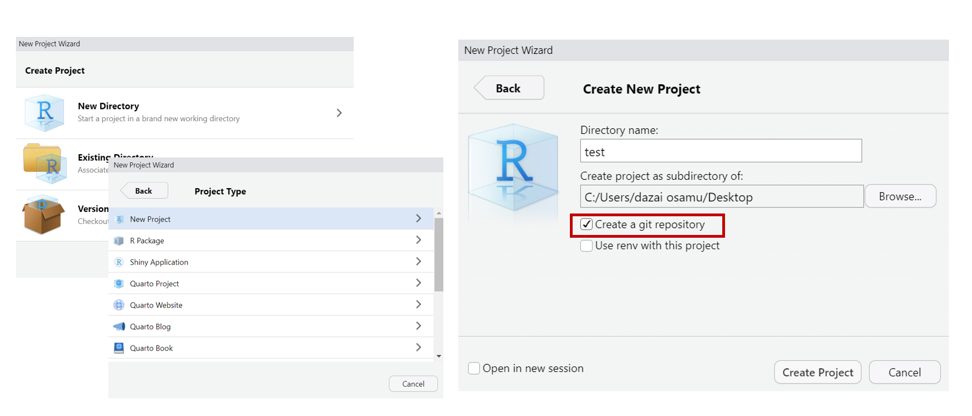Click the Quarto Website globe icon

tap(119, 305)
